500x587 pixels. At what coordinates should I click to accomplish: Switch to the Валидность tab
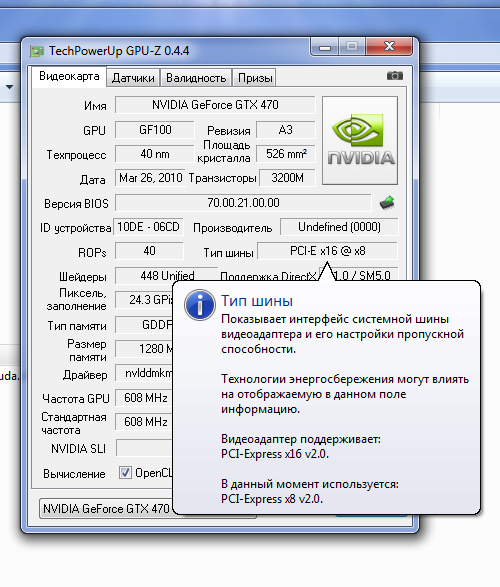tap(196, 78)
